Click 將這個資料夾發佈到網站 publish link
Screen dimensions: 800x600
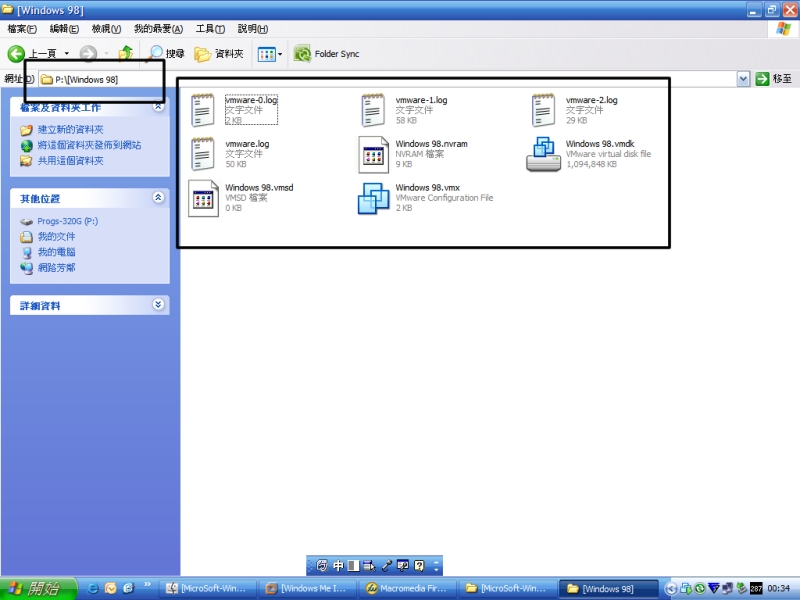(89, 145)
